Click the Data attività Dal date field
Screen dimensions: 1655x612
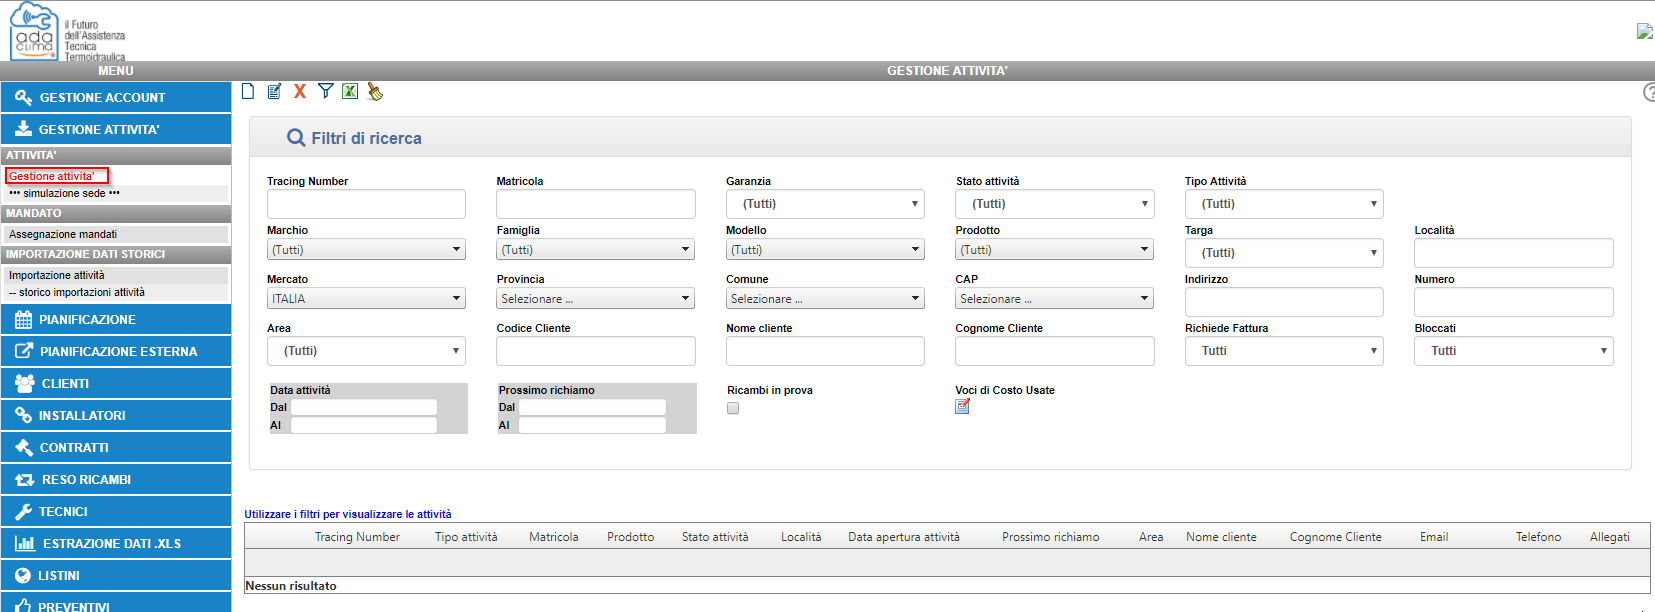[x=364, y=407]
